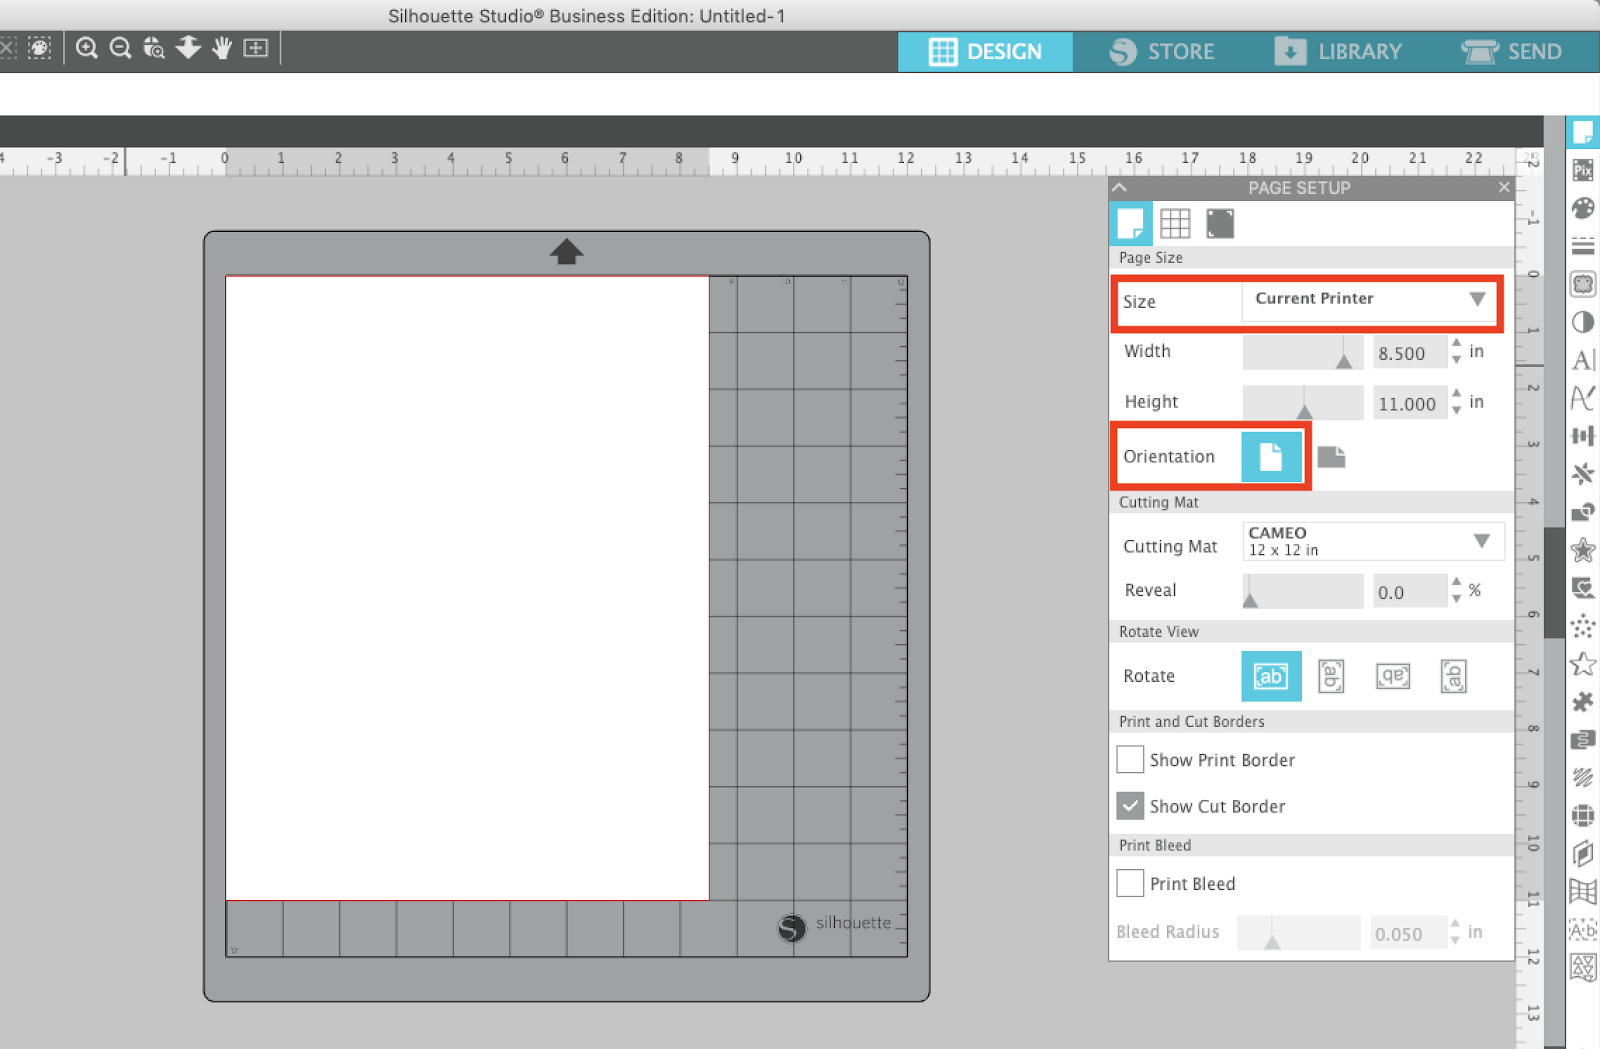Viewport: 1600px width, 1049px height.
Task: Open the puzzle piece panel icon
Action: pyautogui.click(x=1583, y=702)
